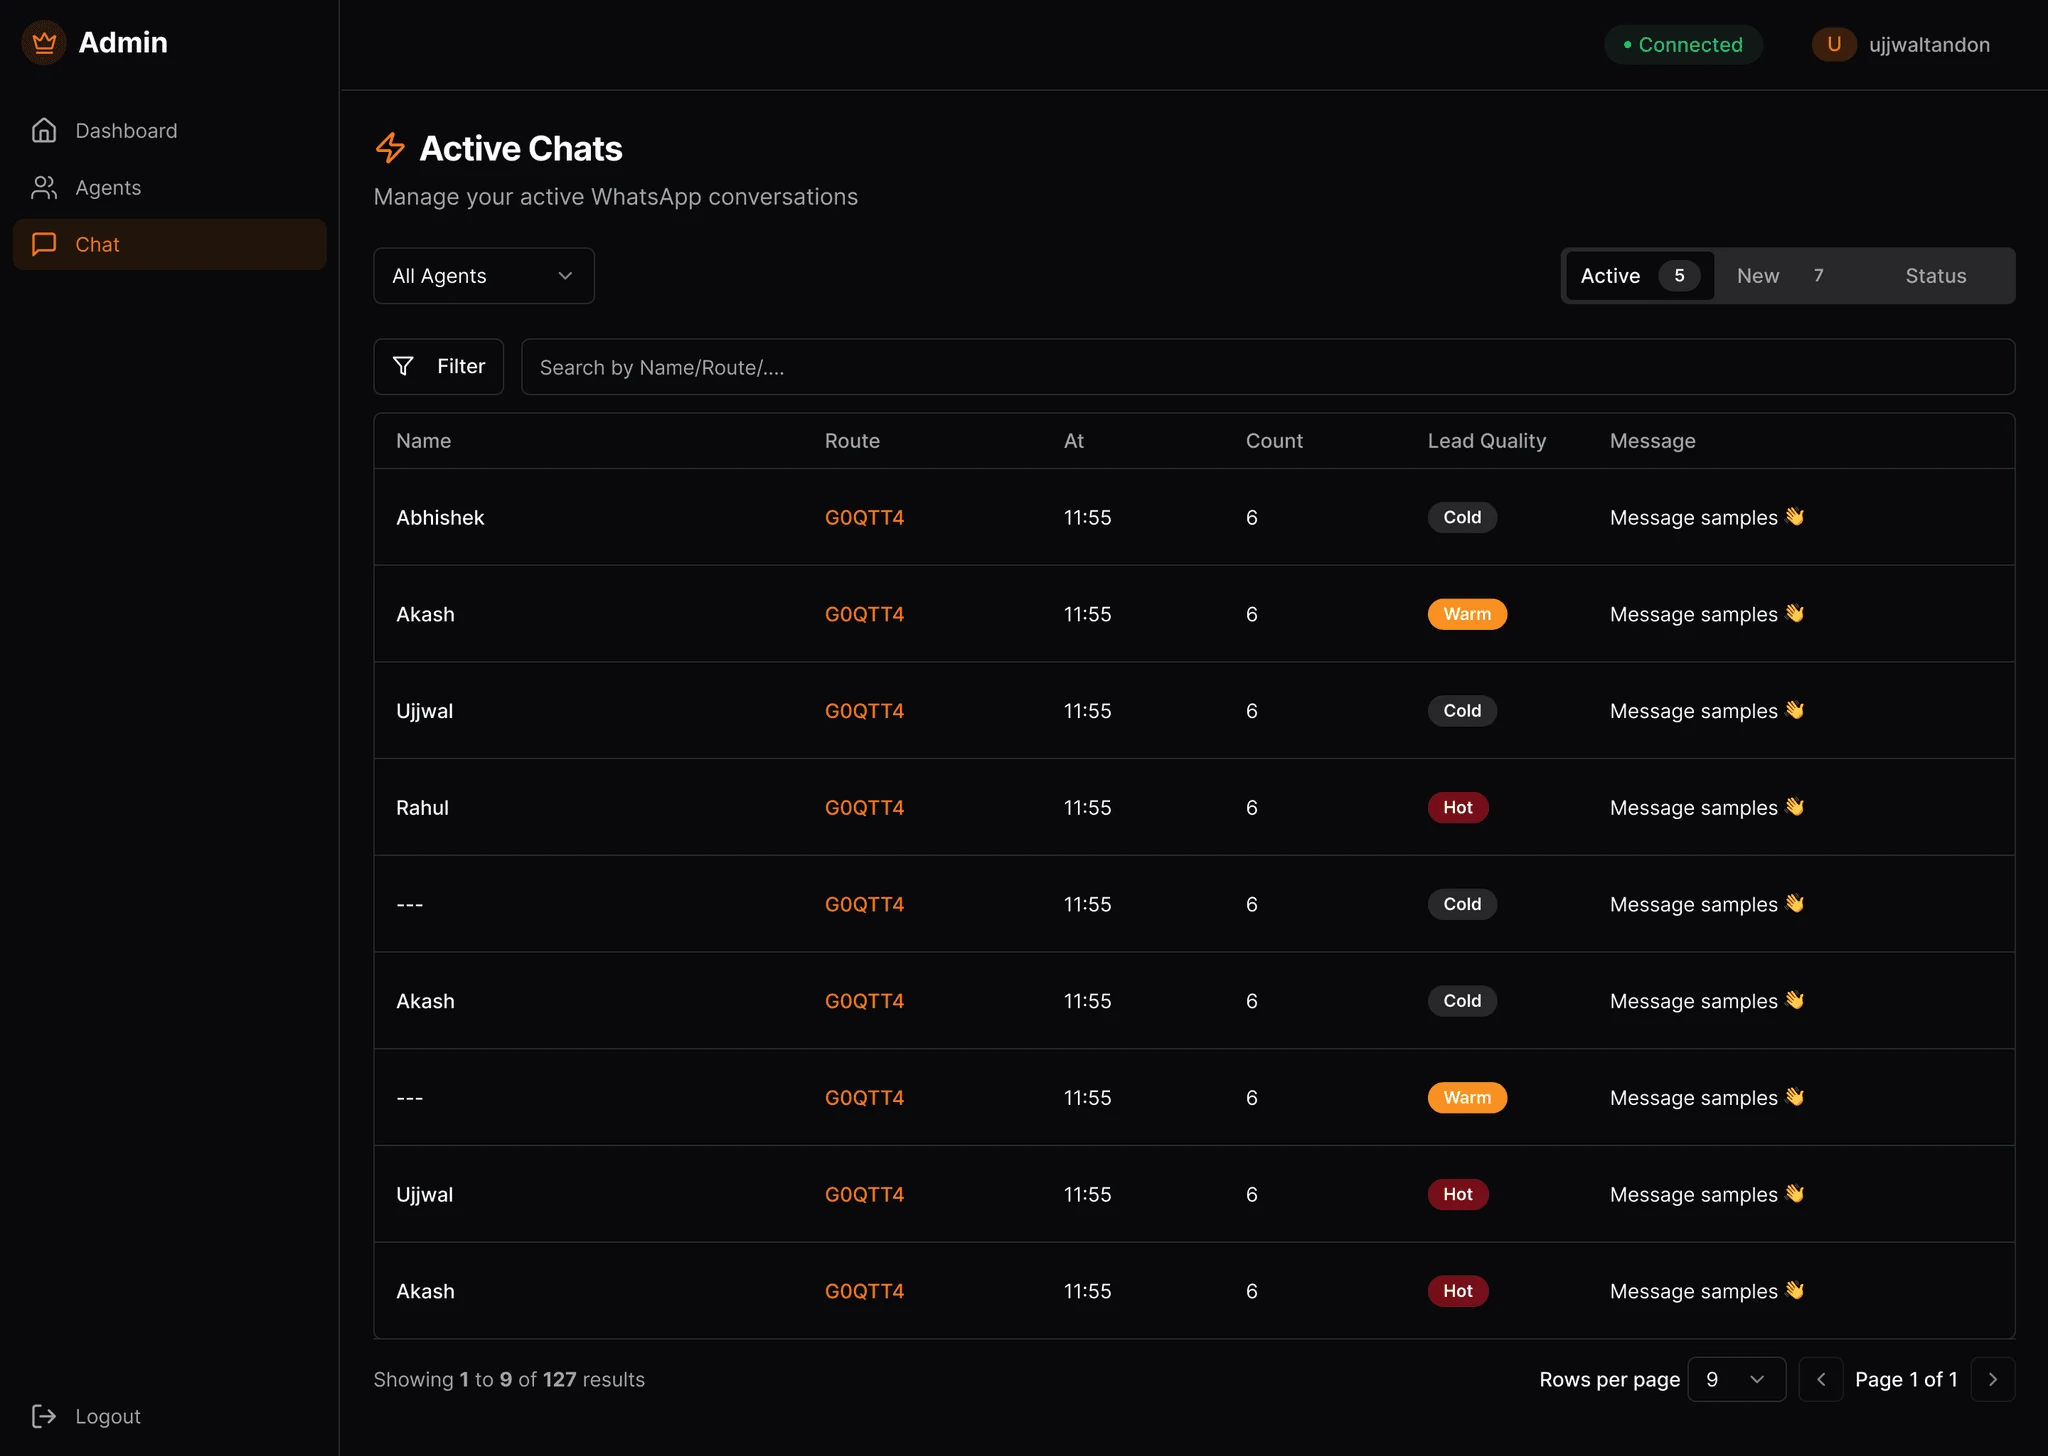Viewport: 2048px width, 1456px height.
Task: Click the Agents people icon
Action: [x=44, y=188]
